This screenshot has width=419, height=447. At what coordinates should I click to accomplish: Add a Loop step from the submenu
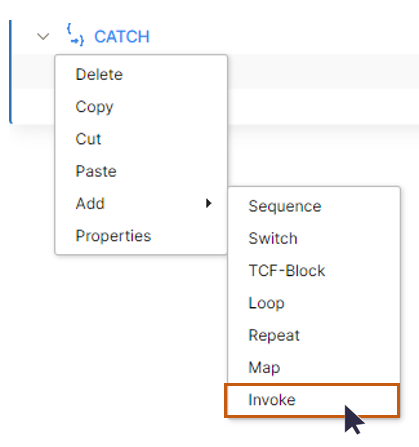[314, 303]
